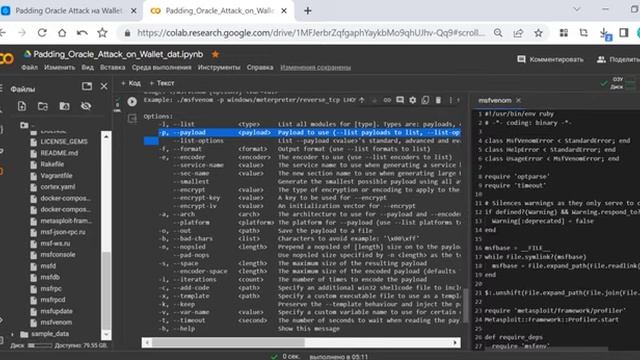Open the Вид menu
Screen dimensions: 640x360
(87, 67)
